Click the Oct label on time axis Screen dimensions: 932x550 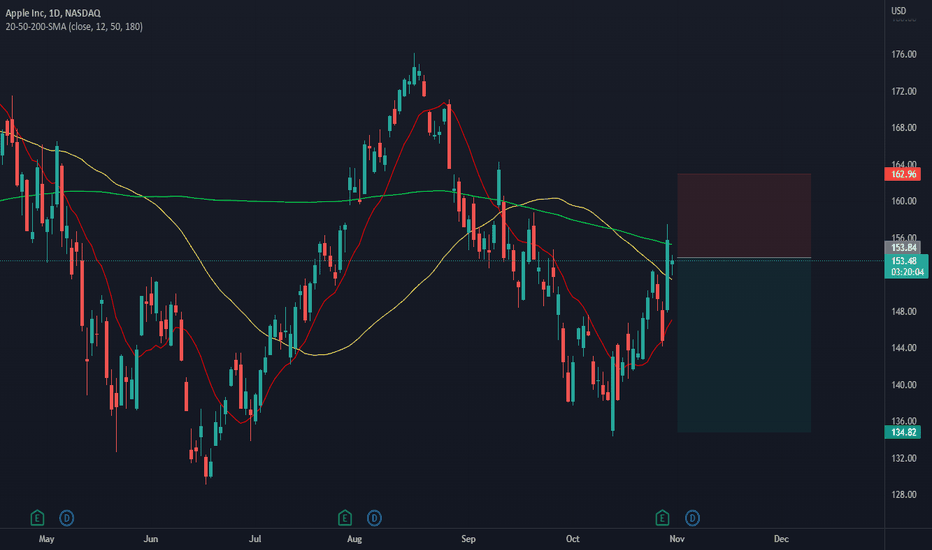click(x=572, y=539)
